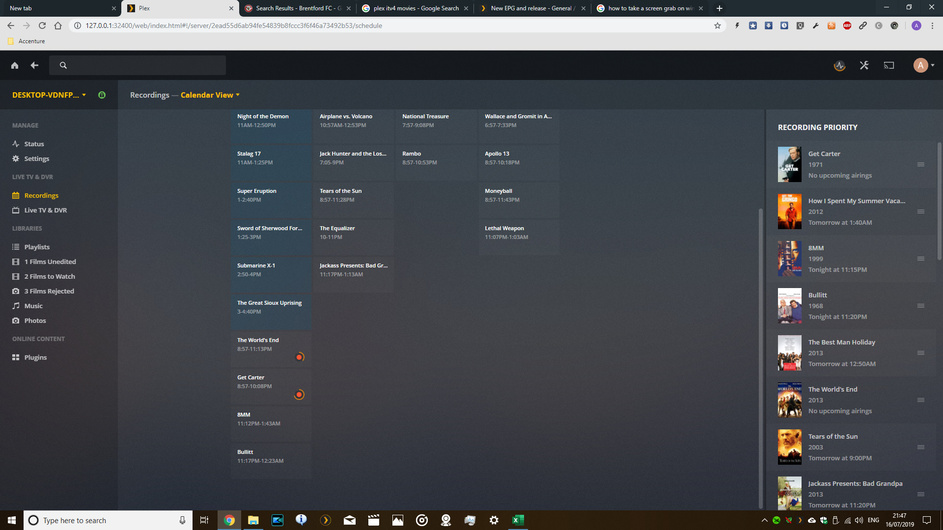Open Rambo calendar entry
Image resolution: width=943 pixels, height=530 pixels.
click(436, 162)
